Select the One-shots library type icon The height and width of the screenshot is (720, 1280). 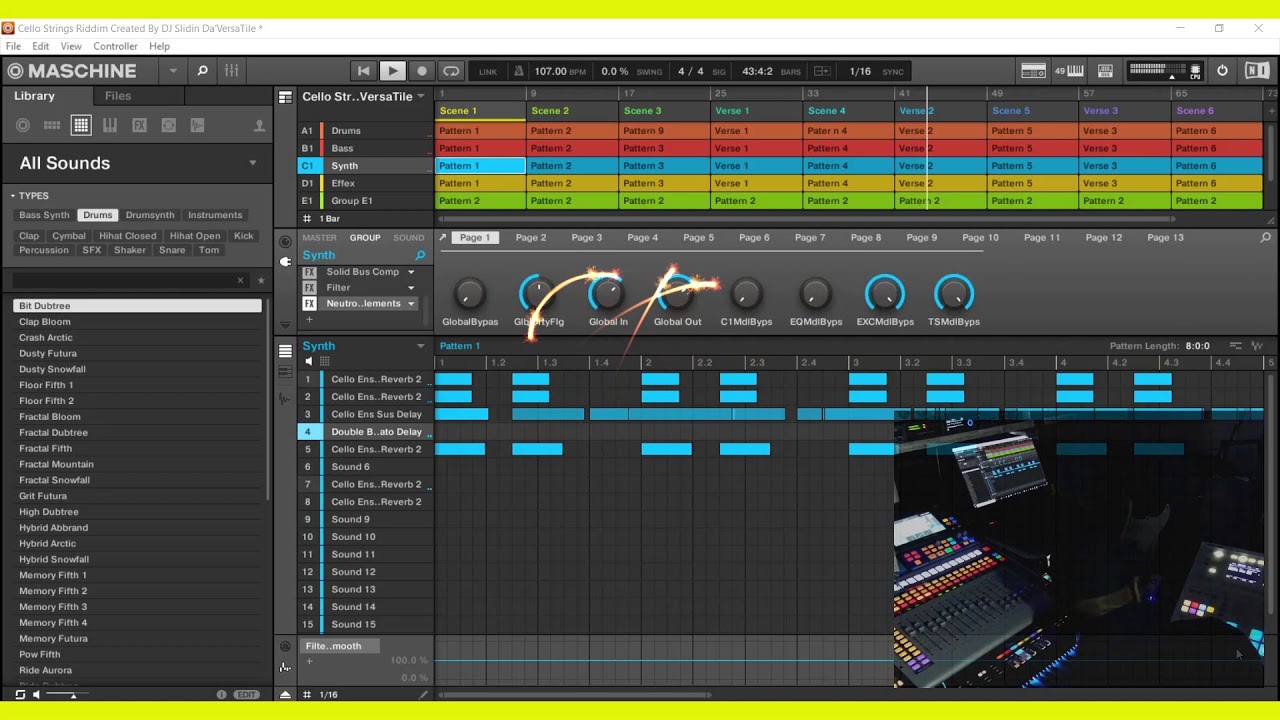coord(197,125)
